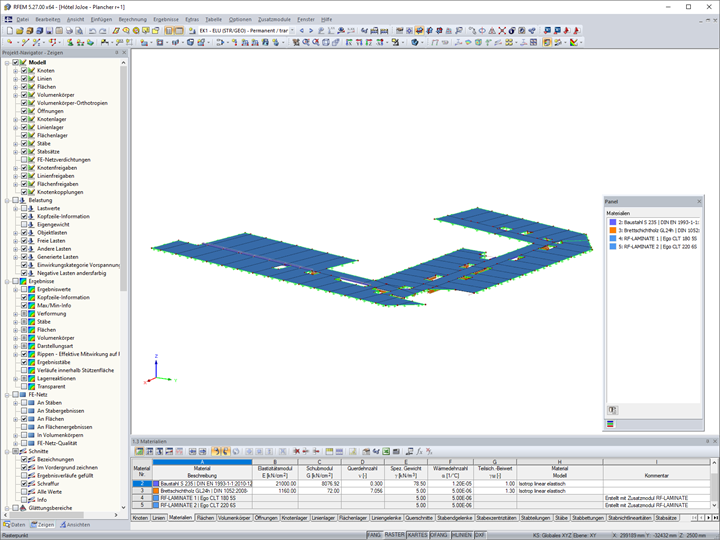720x540 pixels.
Task: Expand the Verformung tree node
Action: [16, 314]
